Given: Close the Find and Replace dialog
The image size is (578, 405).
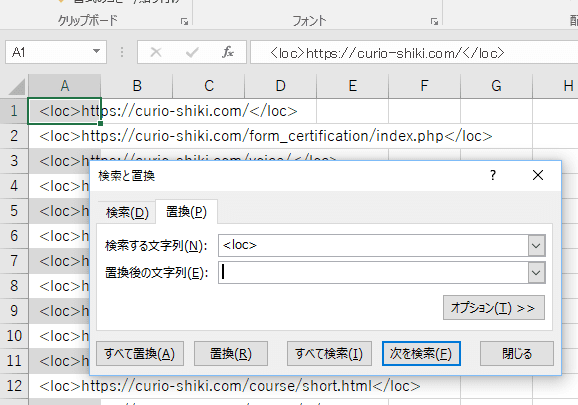Looking at the screenshot, I should point(538,175).
